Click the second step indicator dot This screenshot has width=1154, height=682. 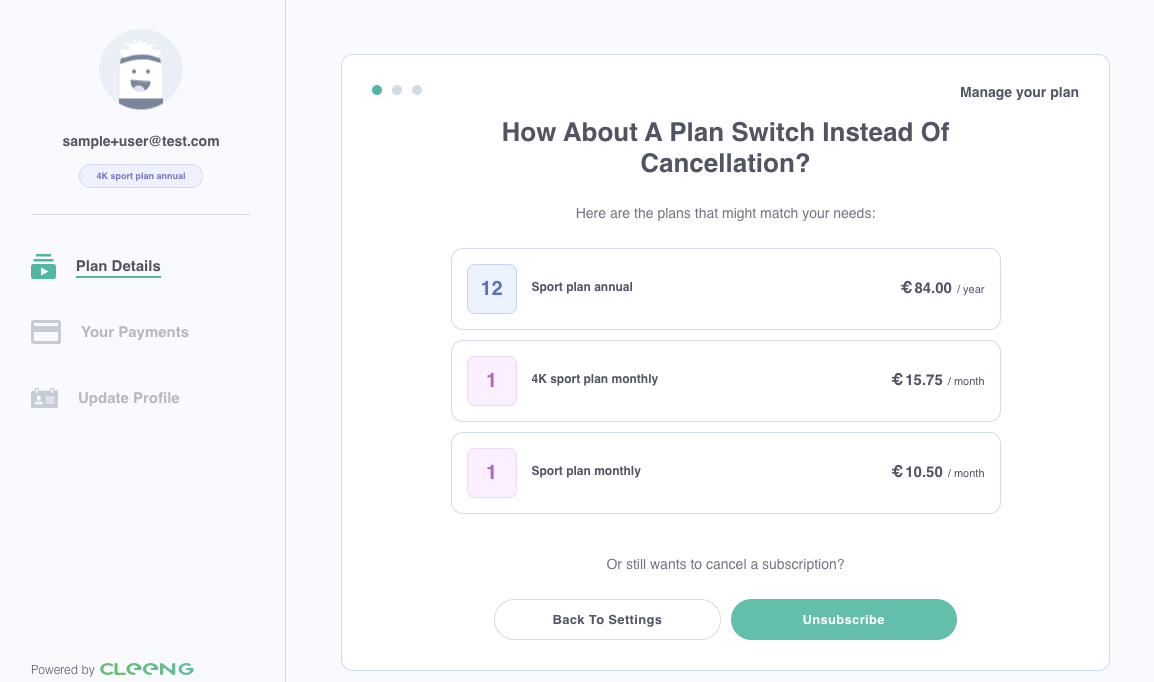point(397,90)
